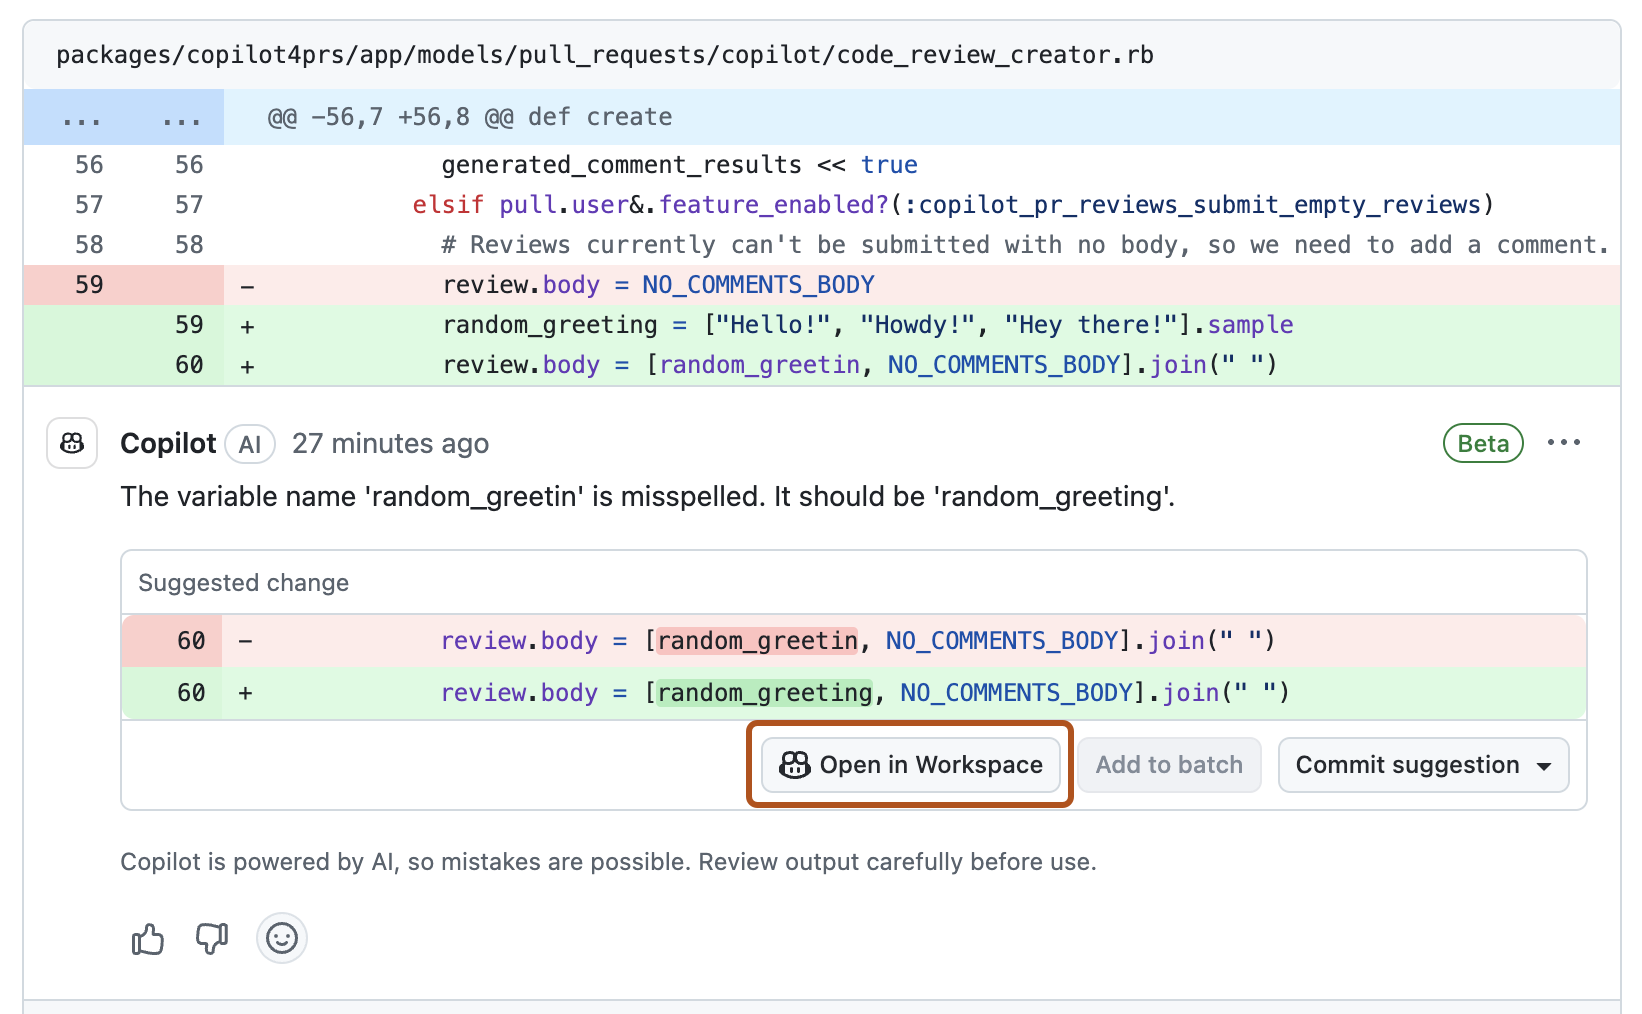
Task: Click the code_review_creator.rb file path
Action: [605, 55]
